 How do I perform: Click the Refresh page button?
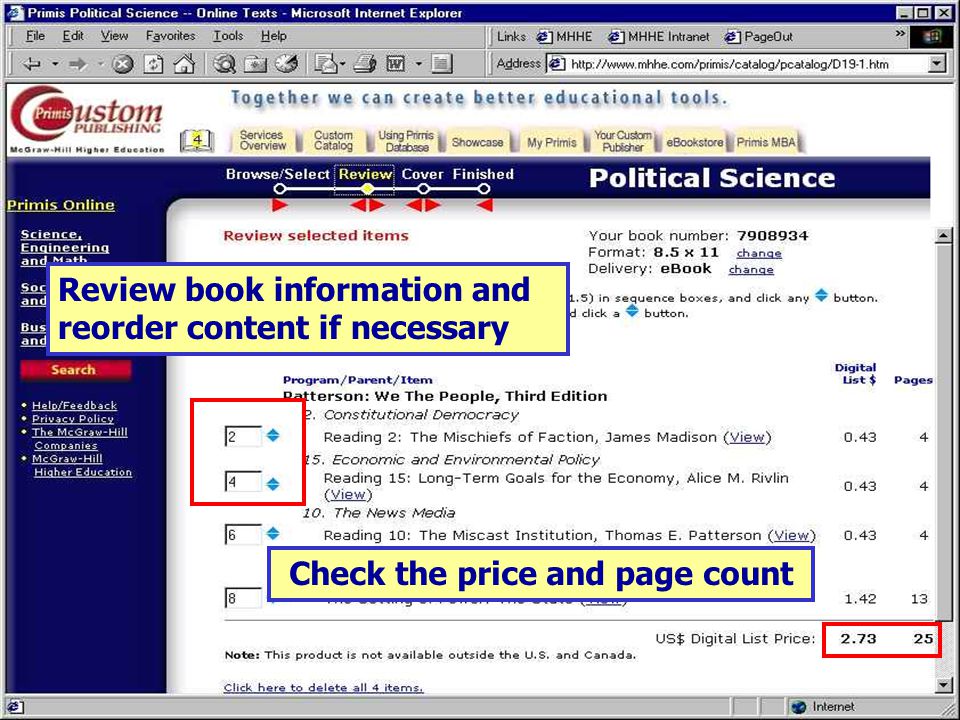(x=153, y=64)
